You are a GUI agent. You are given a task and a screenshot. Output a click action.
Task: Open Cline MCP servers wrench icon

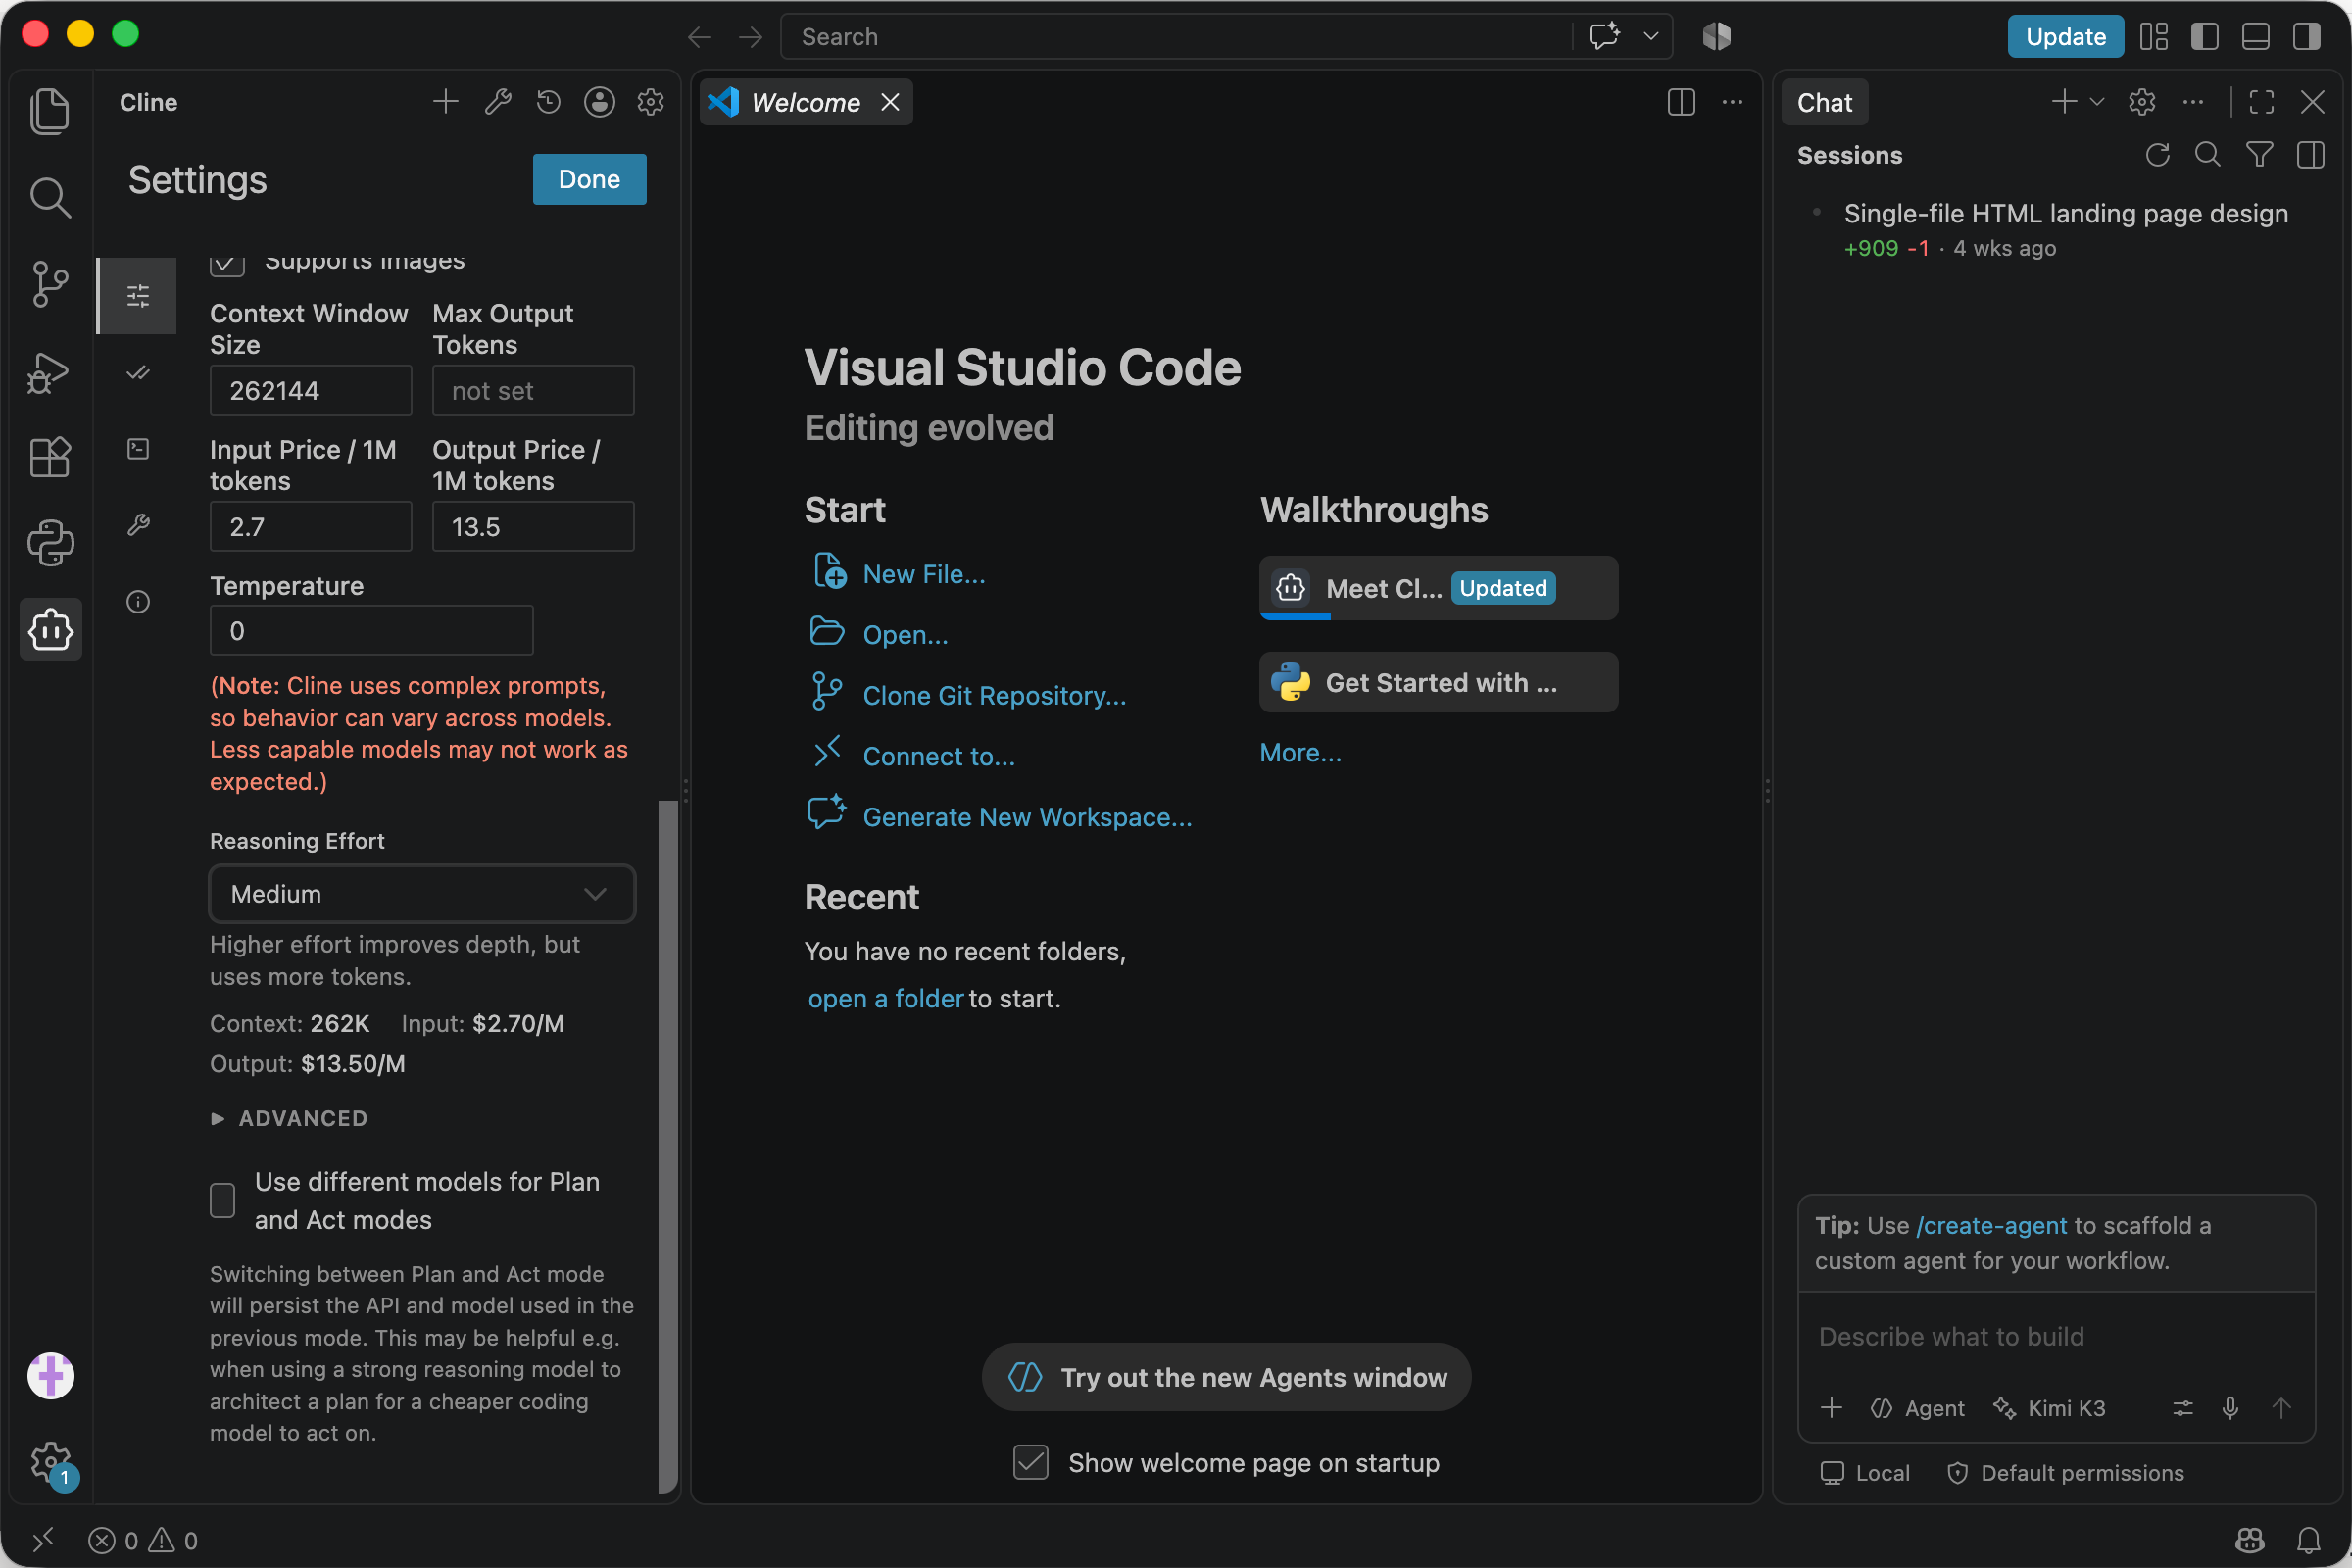pos(498,102)
